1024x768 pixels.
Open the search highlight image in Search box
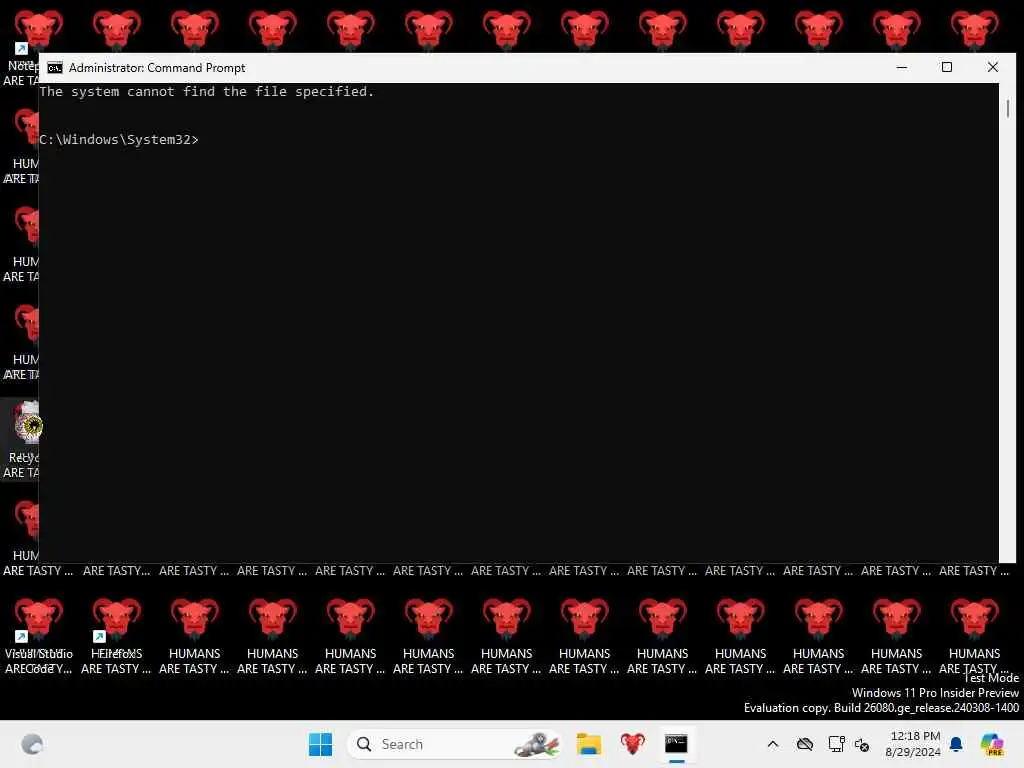click(536, 744)
